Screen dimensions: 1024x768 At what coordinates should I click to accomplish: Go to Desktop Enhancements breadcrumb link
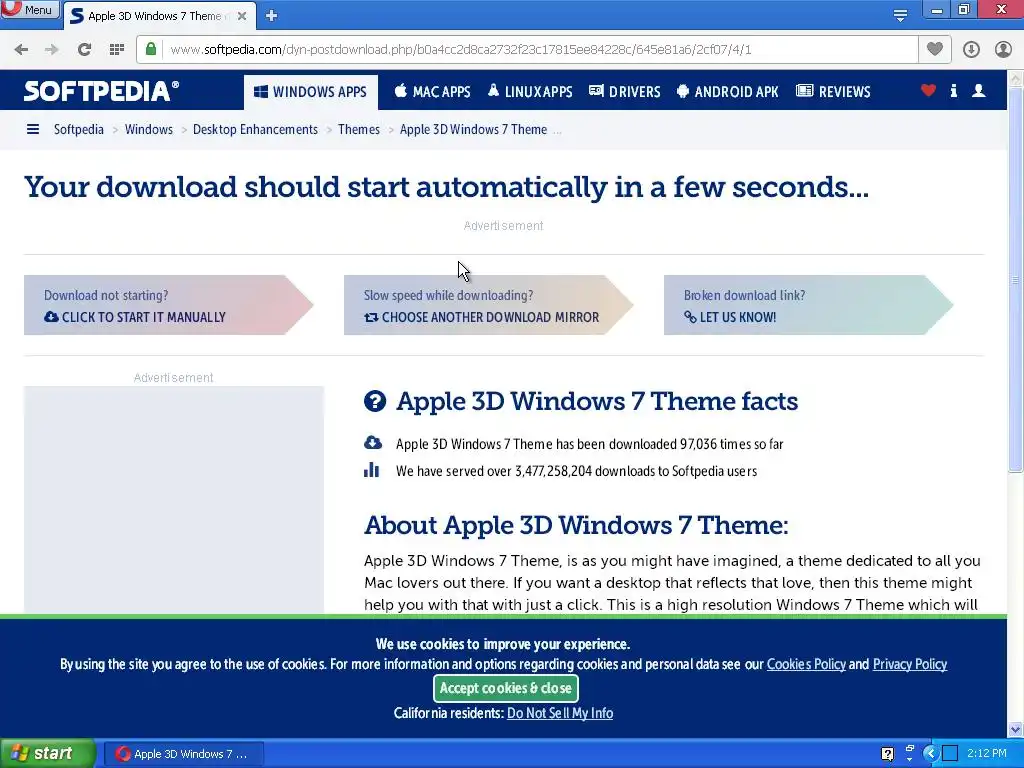[255, 129]
